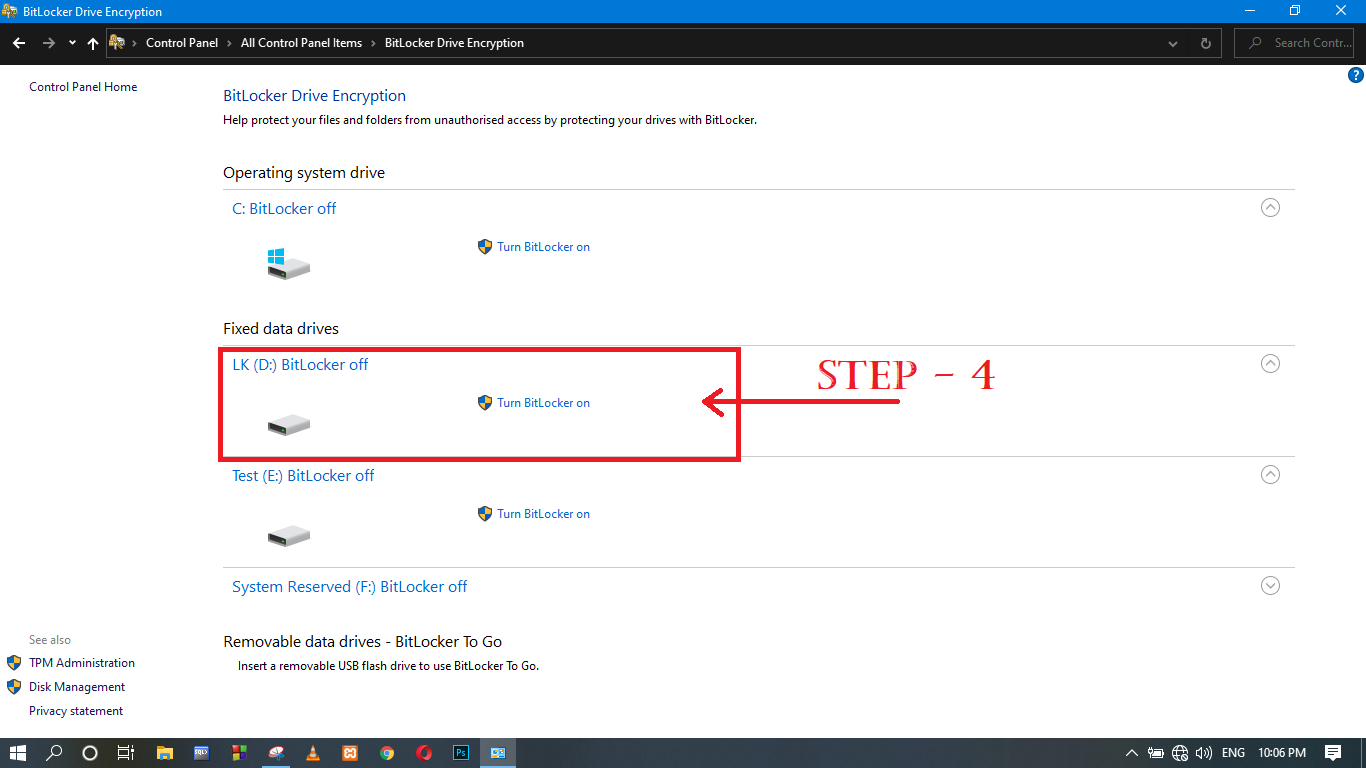Click Control Panel breadcrumb
Screen dimensions: 1366x768
pyautogui.click(x=182, y=43)
